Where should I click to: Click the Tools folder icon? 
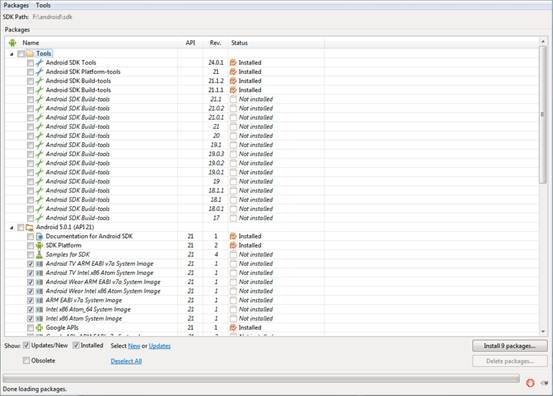tap(30, 54)
